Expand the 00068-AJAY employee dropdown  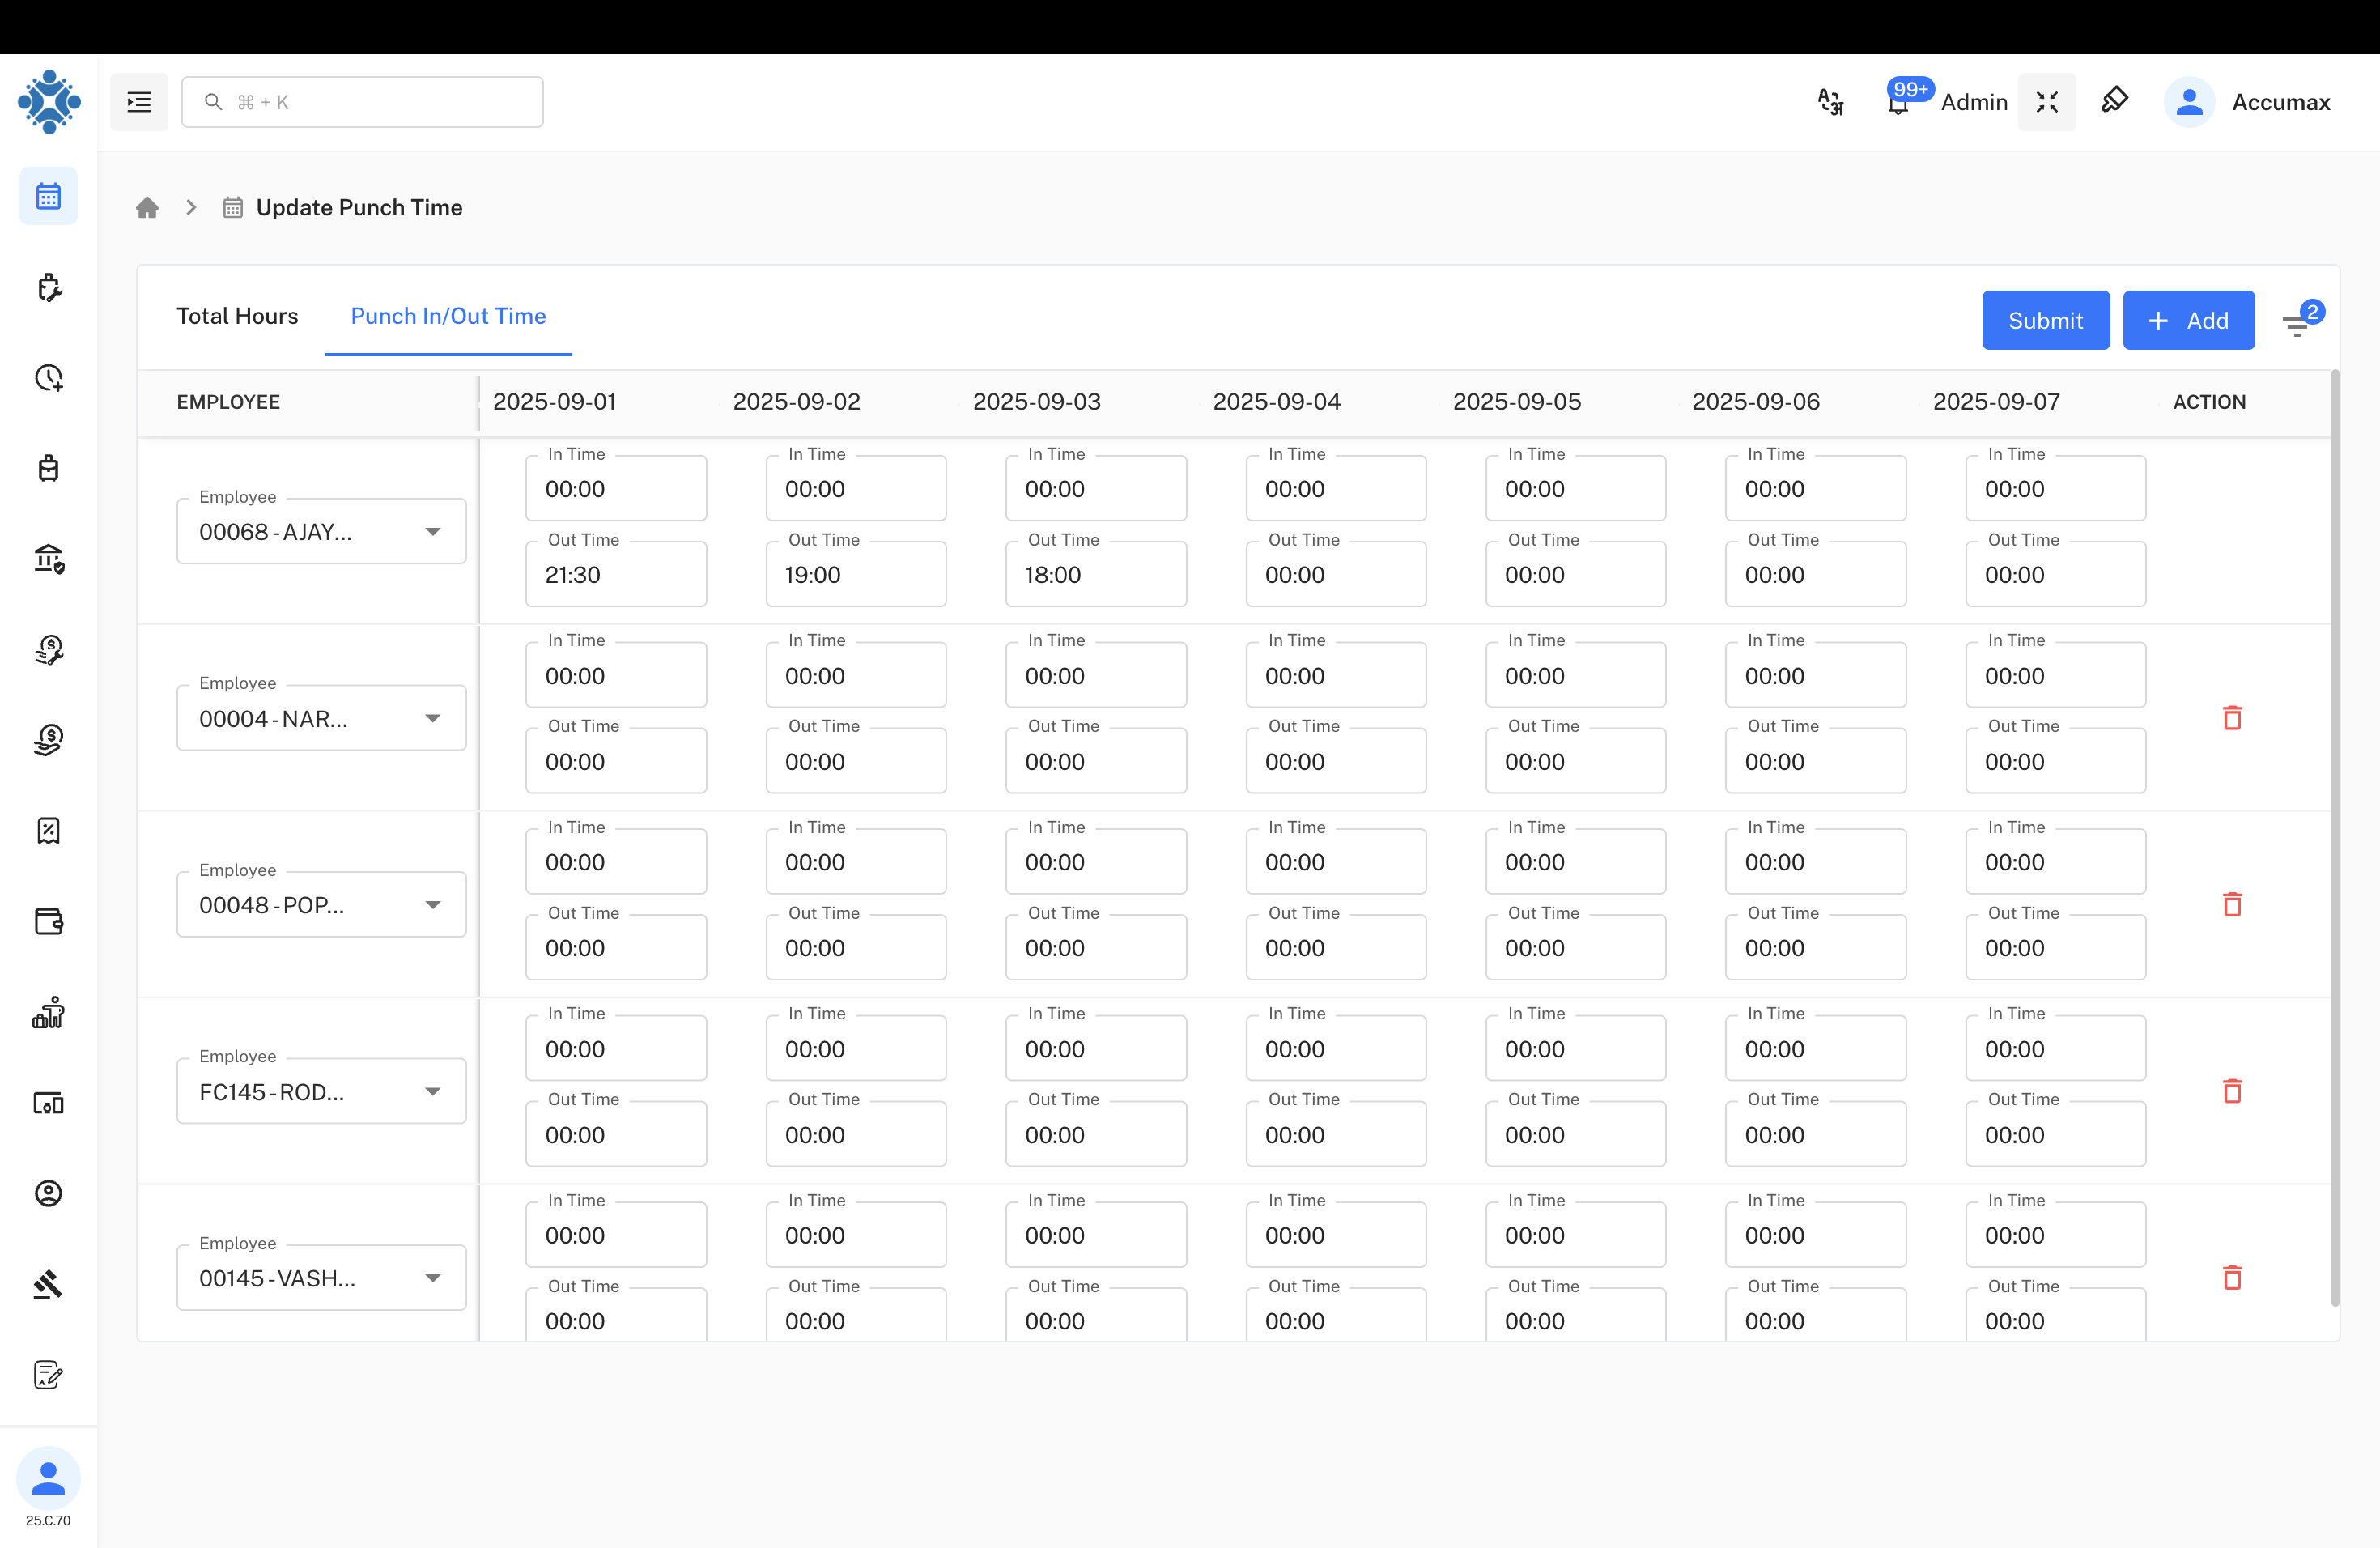click(x=432, y=531)
